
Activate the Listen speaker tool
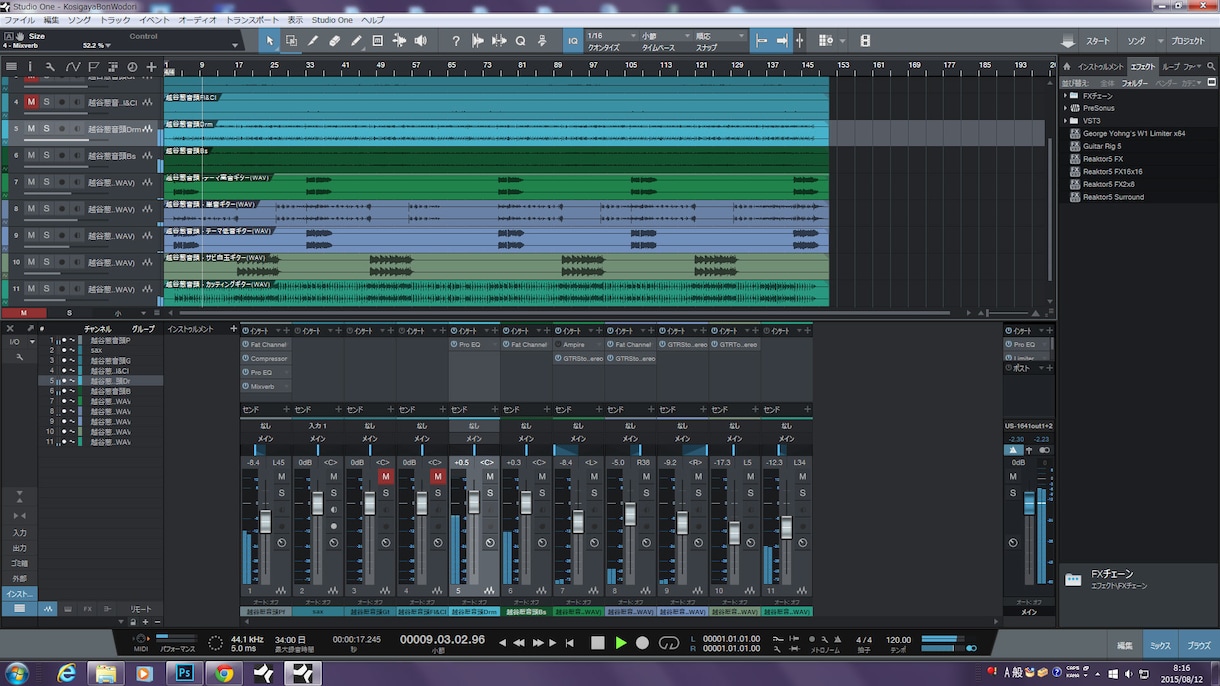point(421,41)
